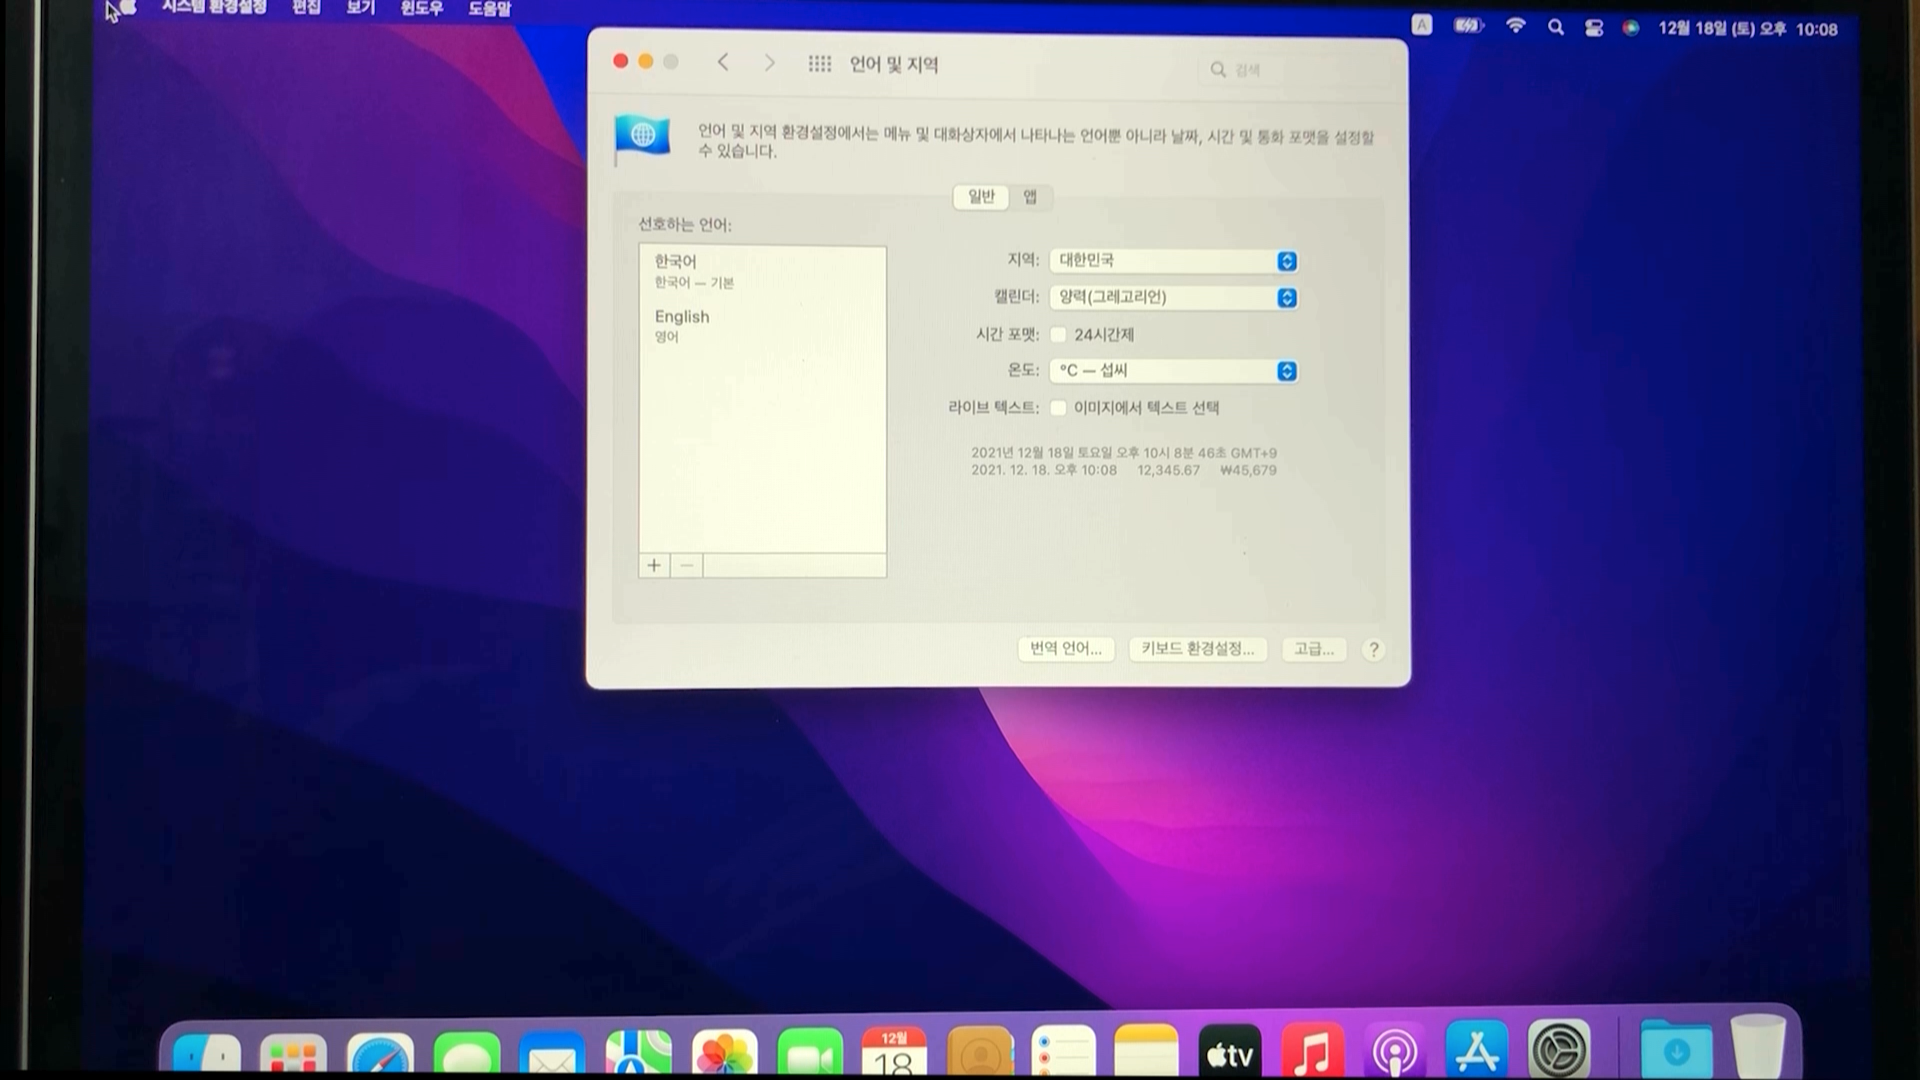Image resolution: width=1920 pixels, height=1080 pixels.
Task: Open the 보기 menu in menu bar
Action: [x=360, y=9]
